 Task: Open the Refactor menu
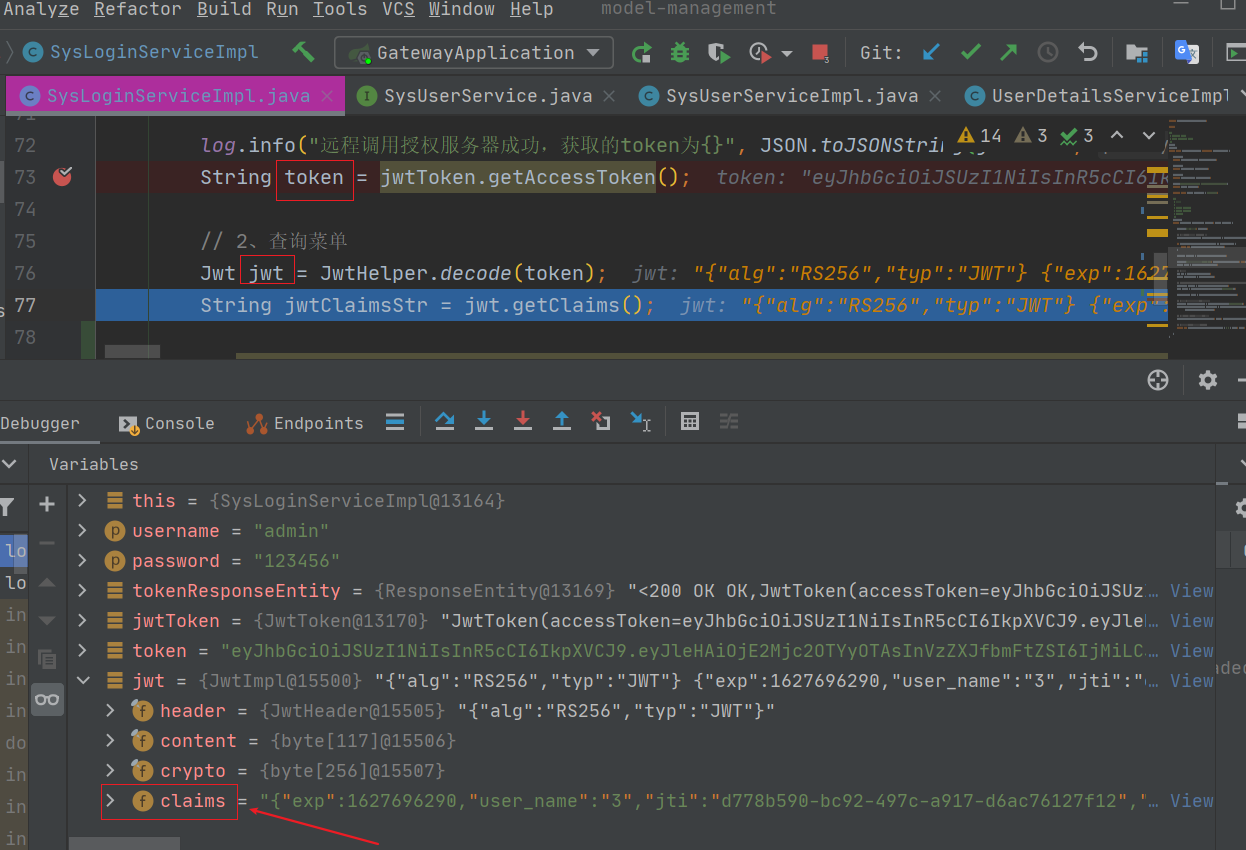click(139, 10)
